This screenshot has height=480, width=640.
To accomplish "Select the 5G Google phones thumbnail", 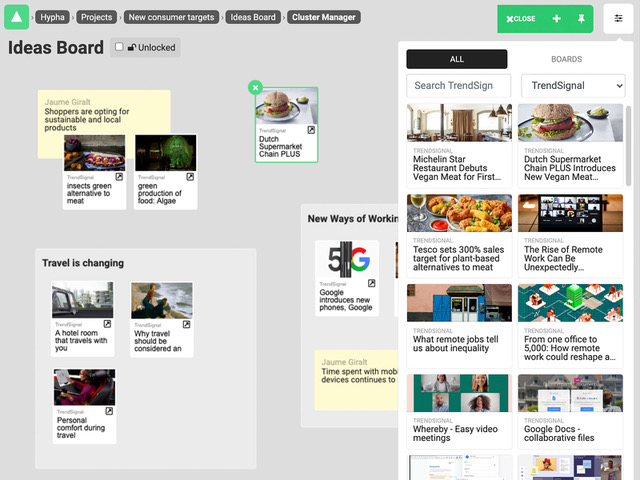I will tap(347, 259).
